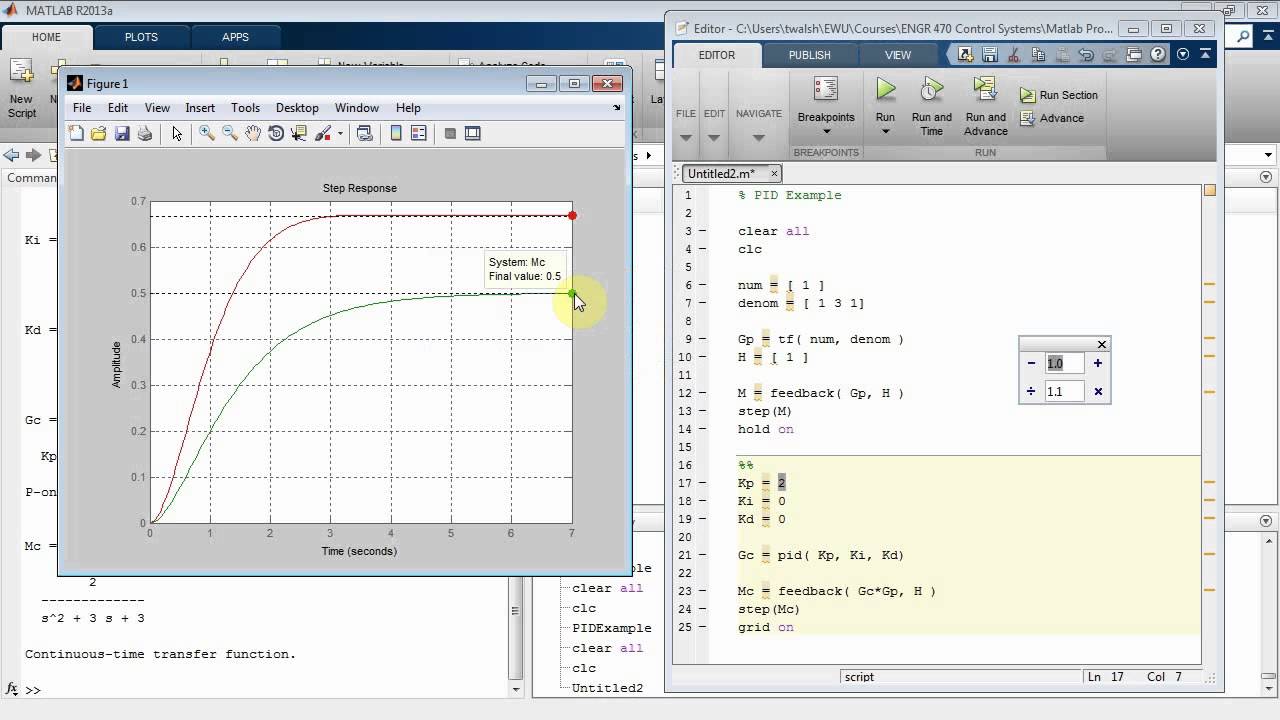Switch to the VIEW tab in Editor
Screen dimensions: 1280x720
coord(898,55)
